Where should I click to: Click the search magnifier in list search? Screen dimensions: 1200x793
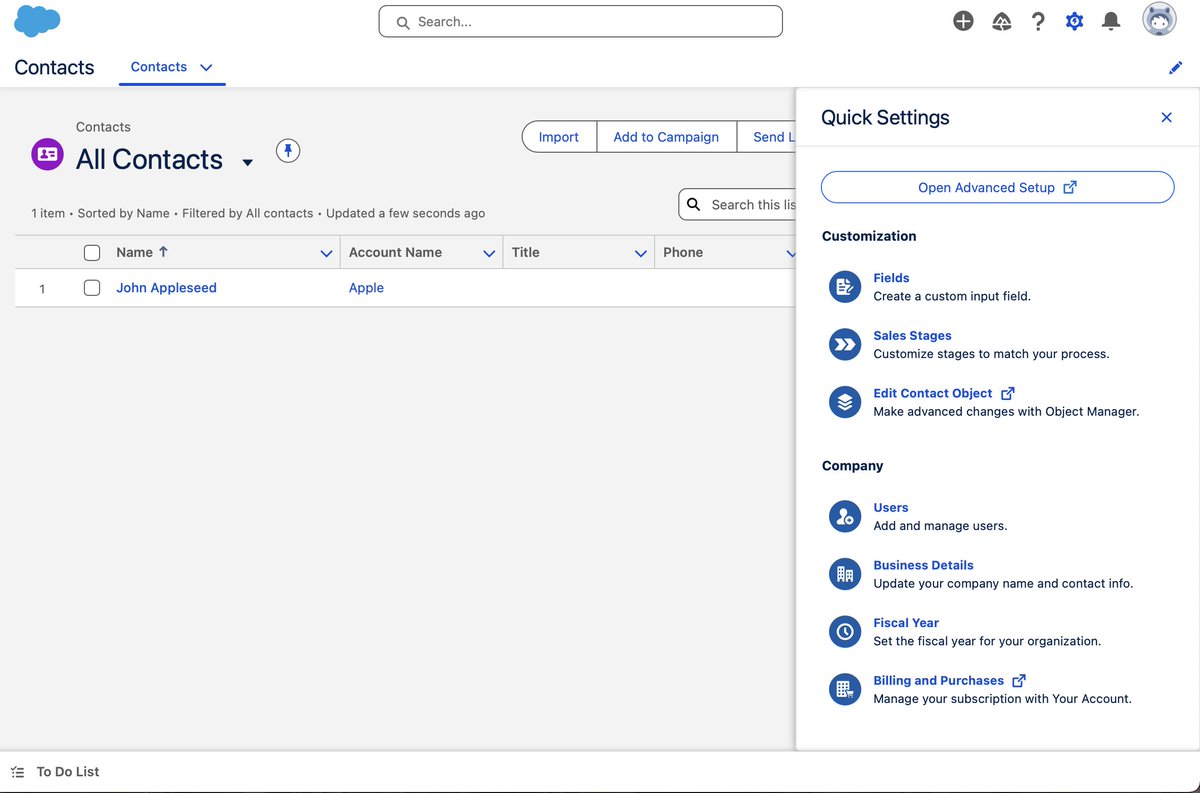pyautogui.click(x=694, y=205)
